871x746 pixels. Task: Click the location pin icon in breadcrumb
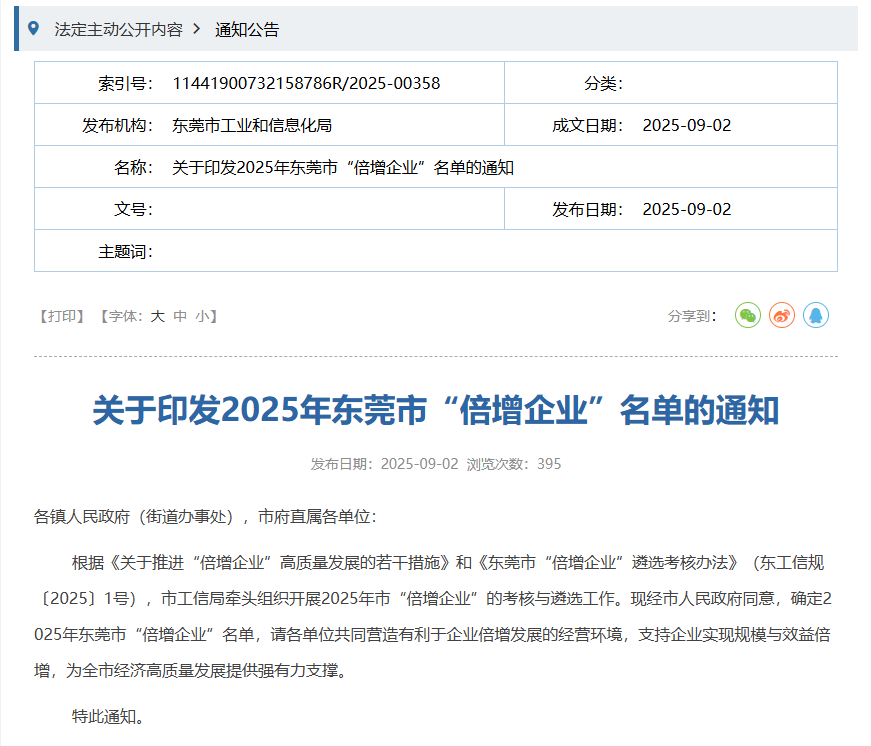pos(34,29)
